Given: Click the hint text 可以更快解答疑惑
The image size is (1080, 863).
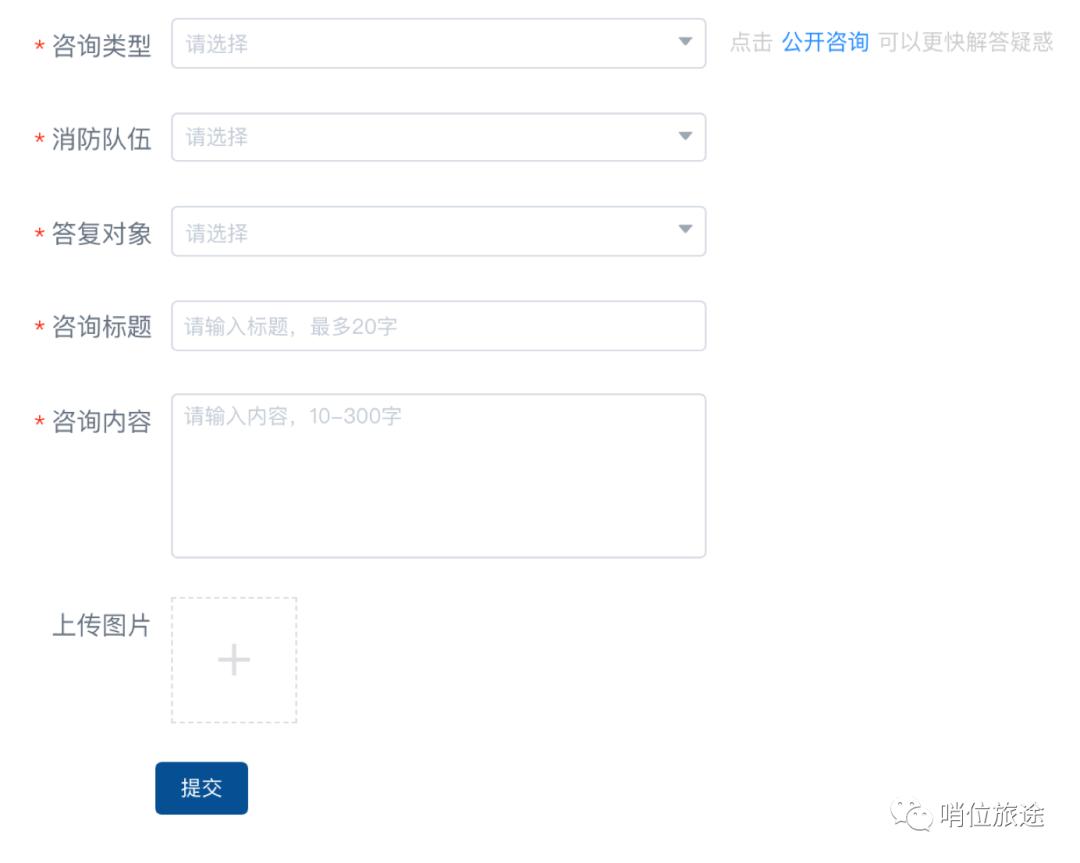Looking at the screenshot, I should tap(964, 43).
